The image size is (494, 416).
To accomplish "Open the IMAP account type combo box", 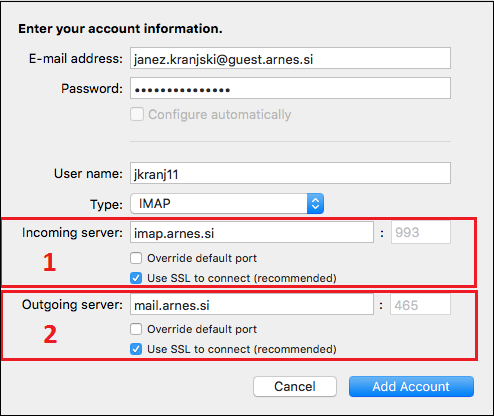I will (x=227, y=203).
